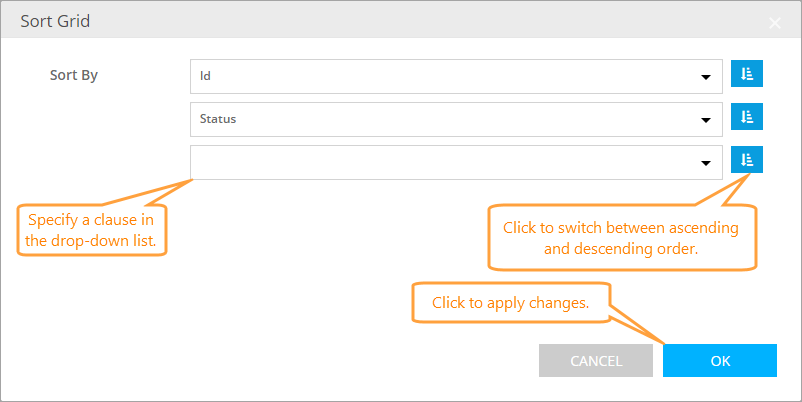Click the 'Id' text in first sort field
The height and width of the screenshot is (402, 802).
(x=206, y=75)
